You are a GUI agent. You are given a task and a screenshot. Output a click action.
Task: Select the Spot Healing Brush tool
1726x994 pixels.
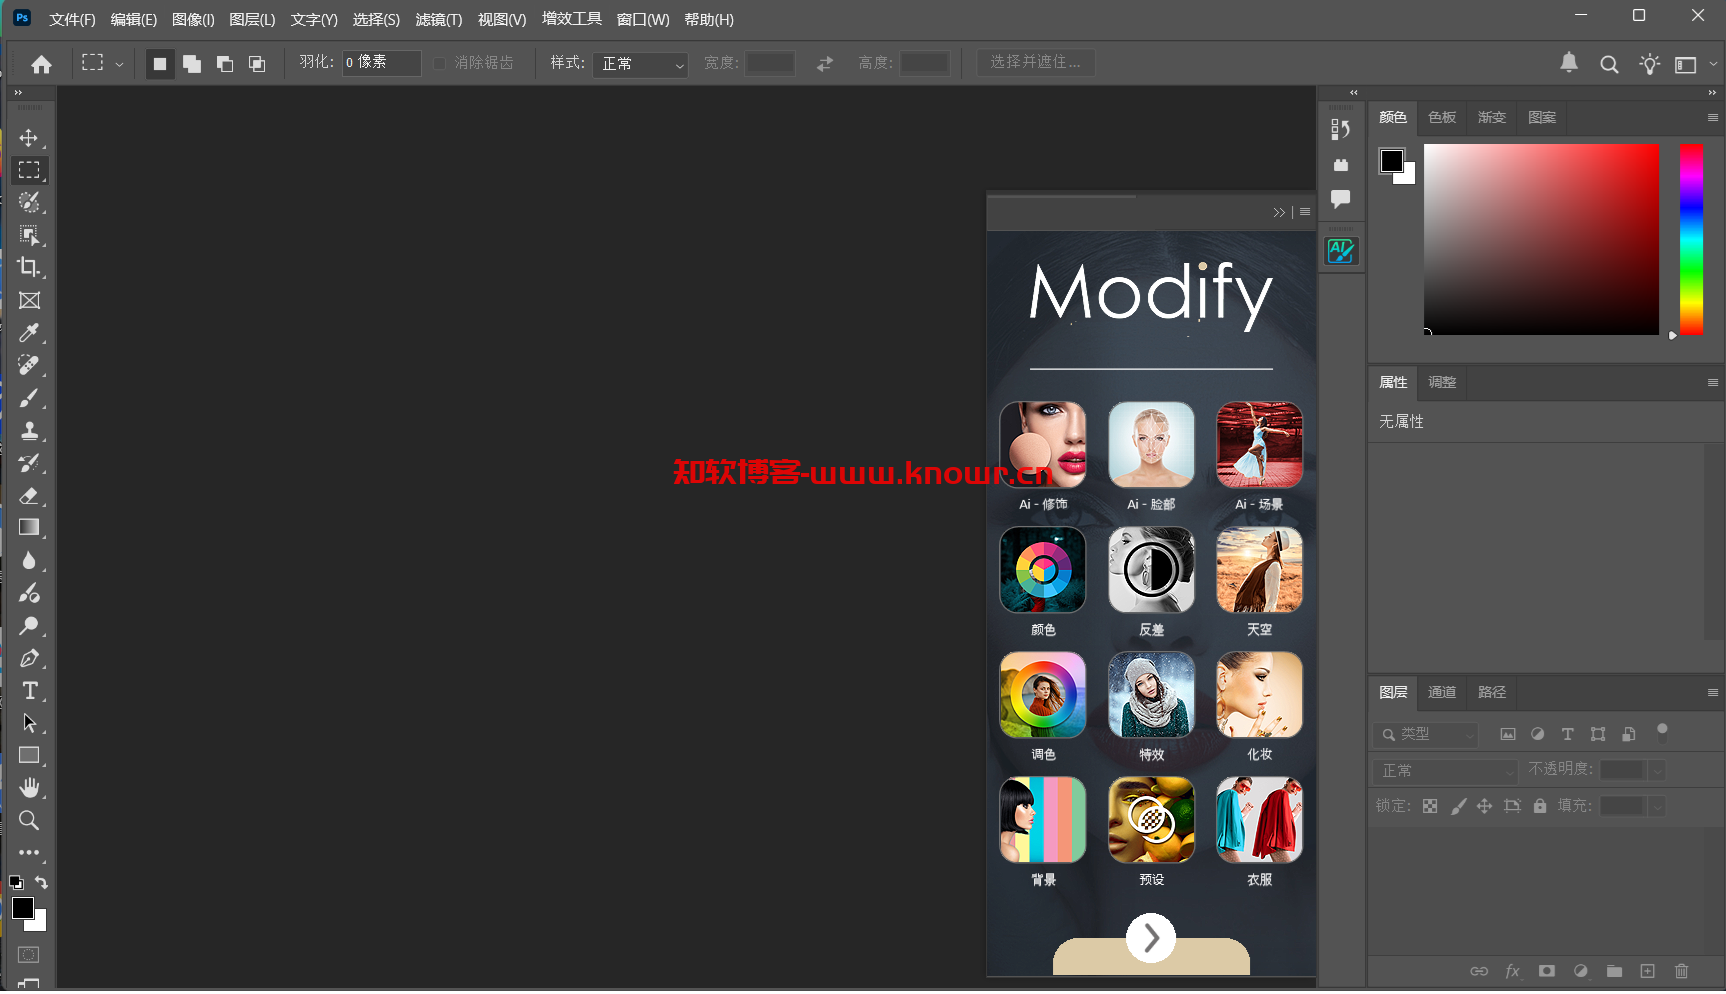pyautogui.click(x=29, y=365)
